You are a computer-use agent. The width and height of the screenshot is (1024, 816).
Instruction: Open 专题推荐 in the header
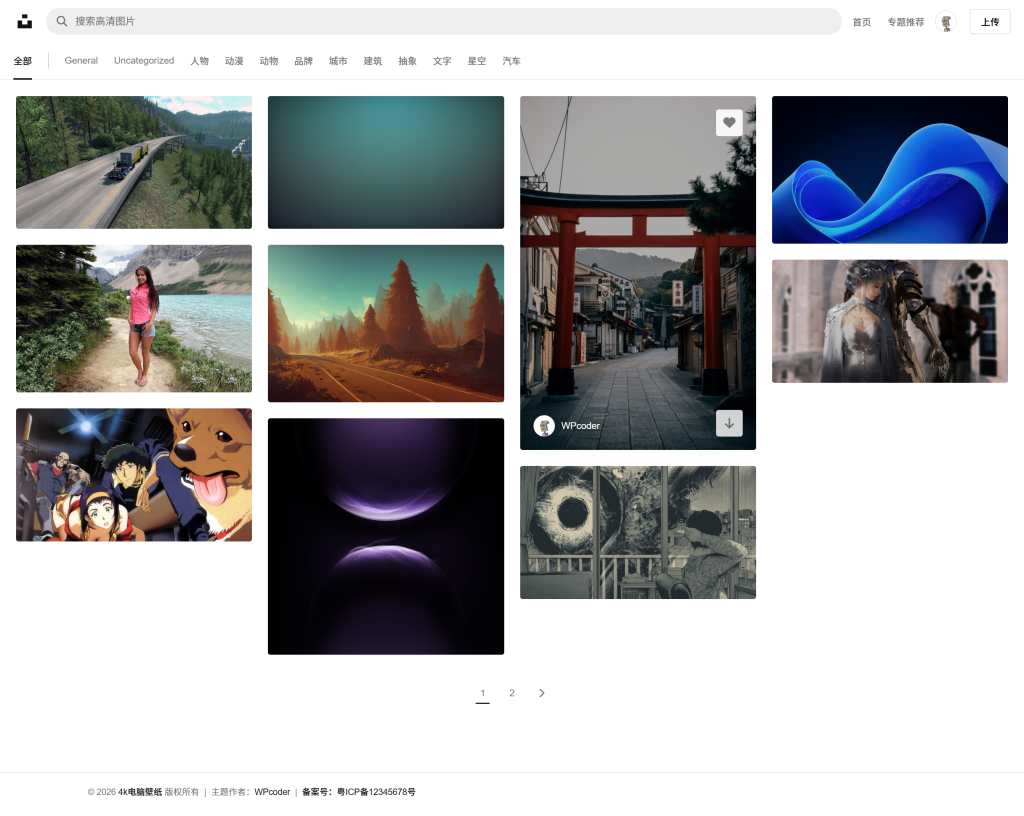905,22
